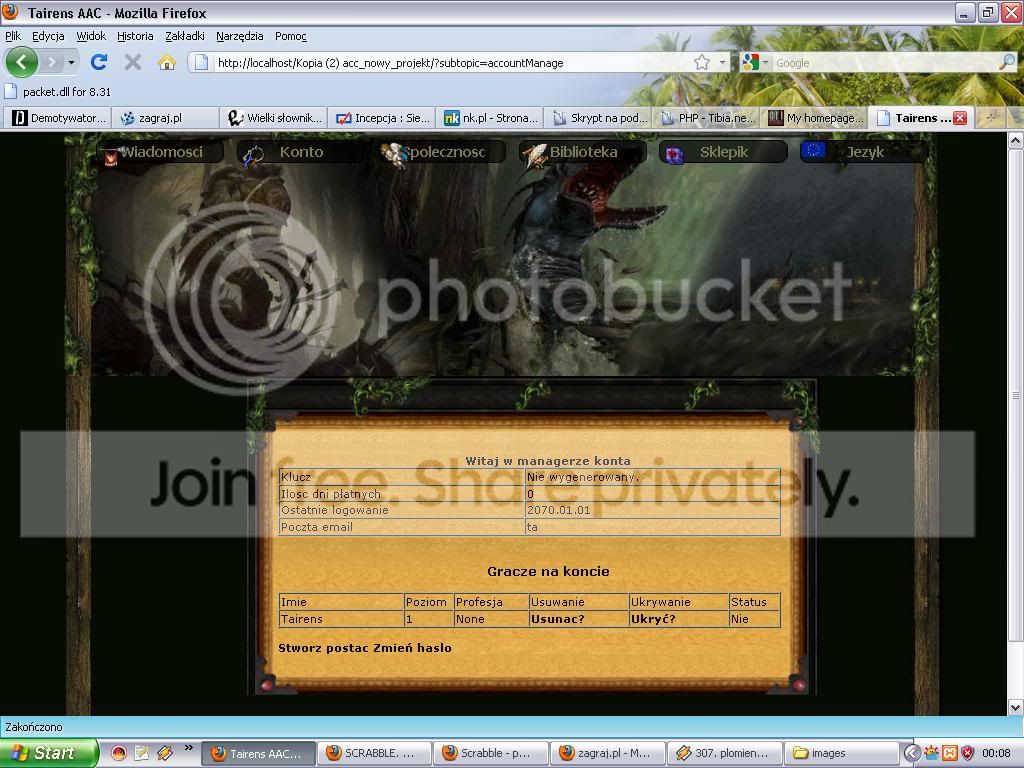Open the Historia menu
Viewport: 1024px width, 768px height.
(135, 36)
